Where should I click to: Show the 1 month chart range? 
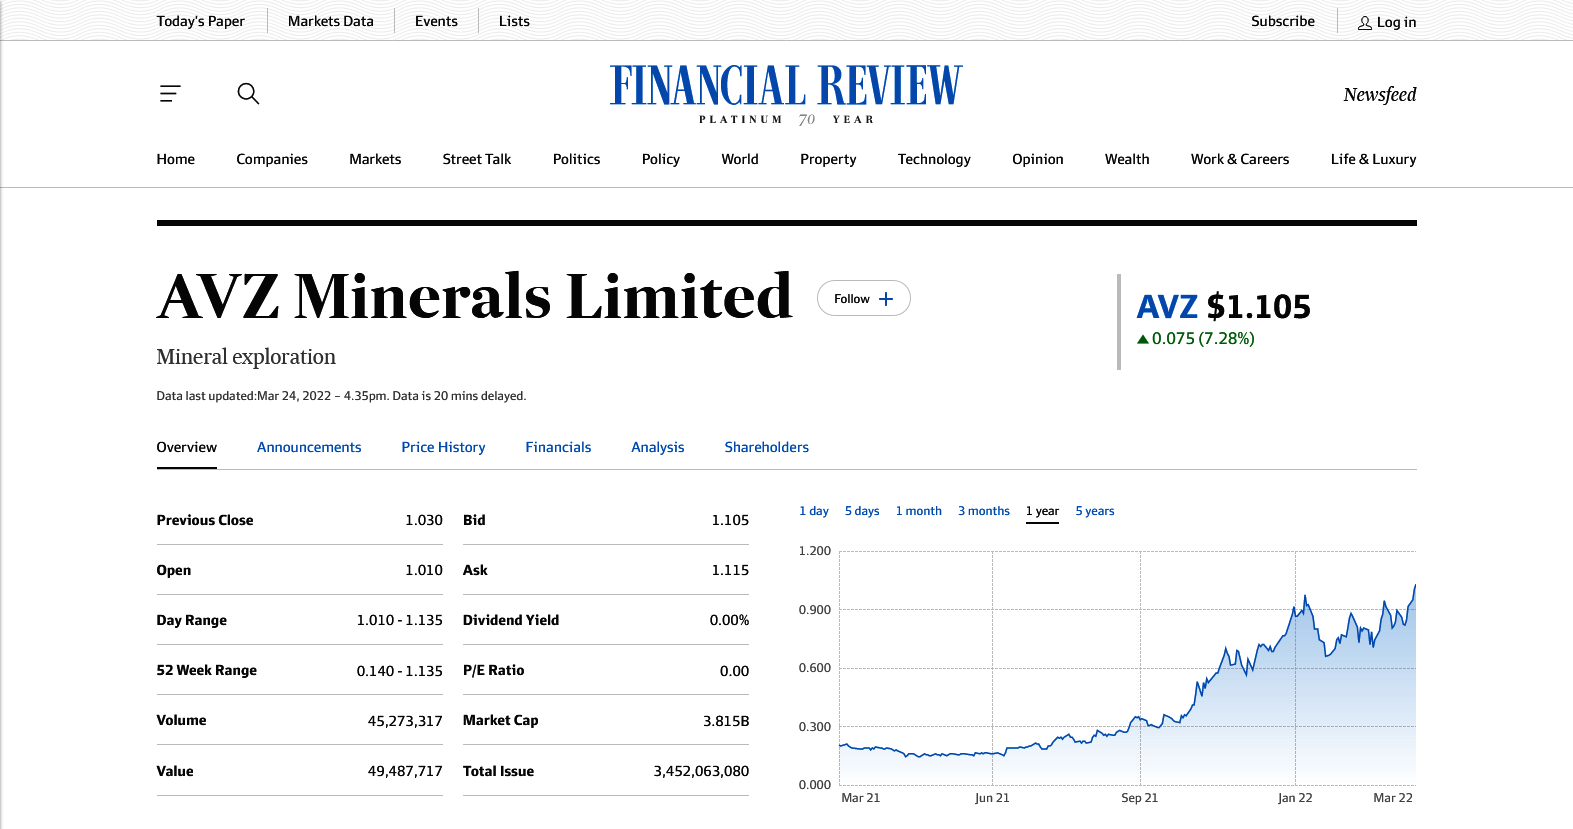click(919, 511)
